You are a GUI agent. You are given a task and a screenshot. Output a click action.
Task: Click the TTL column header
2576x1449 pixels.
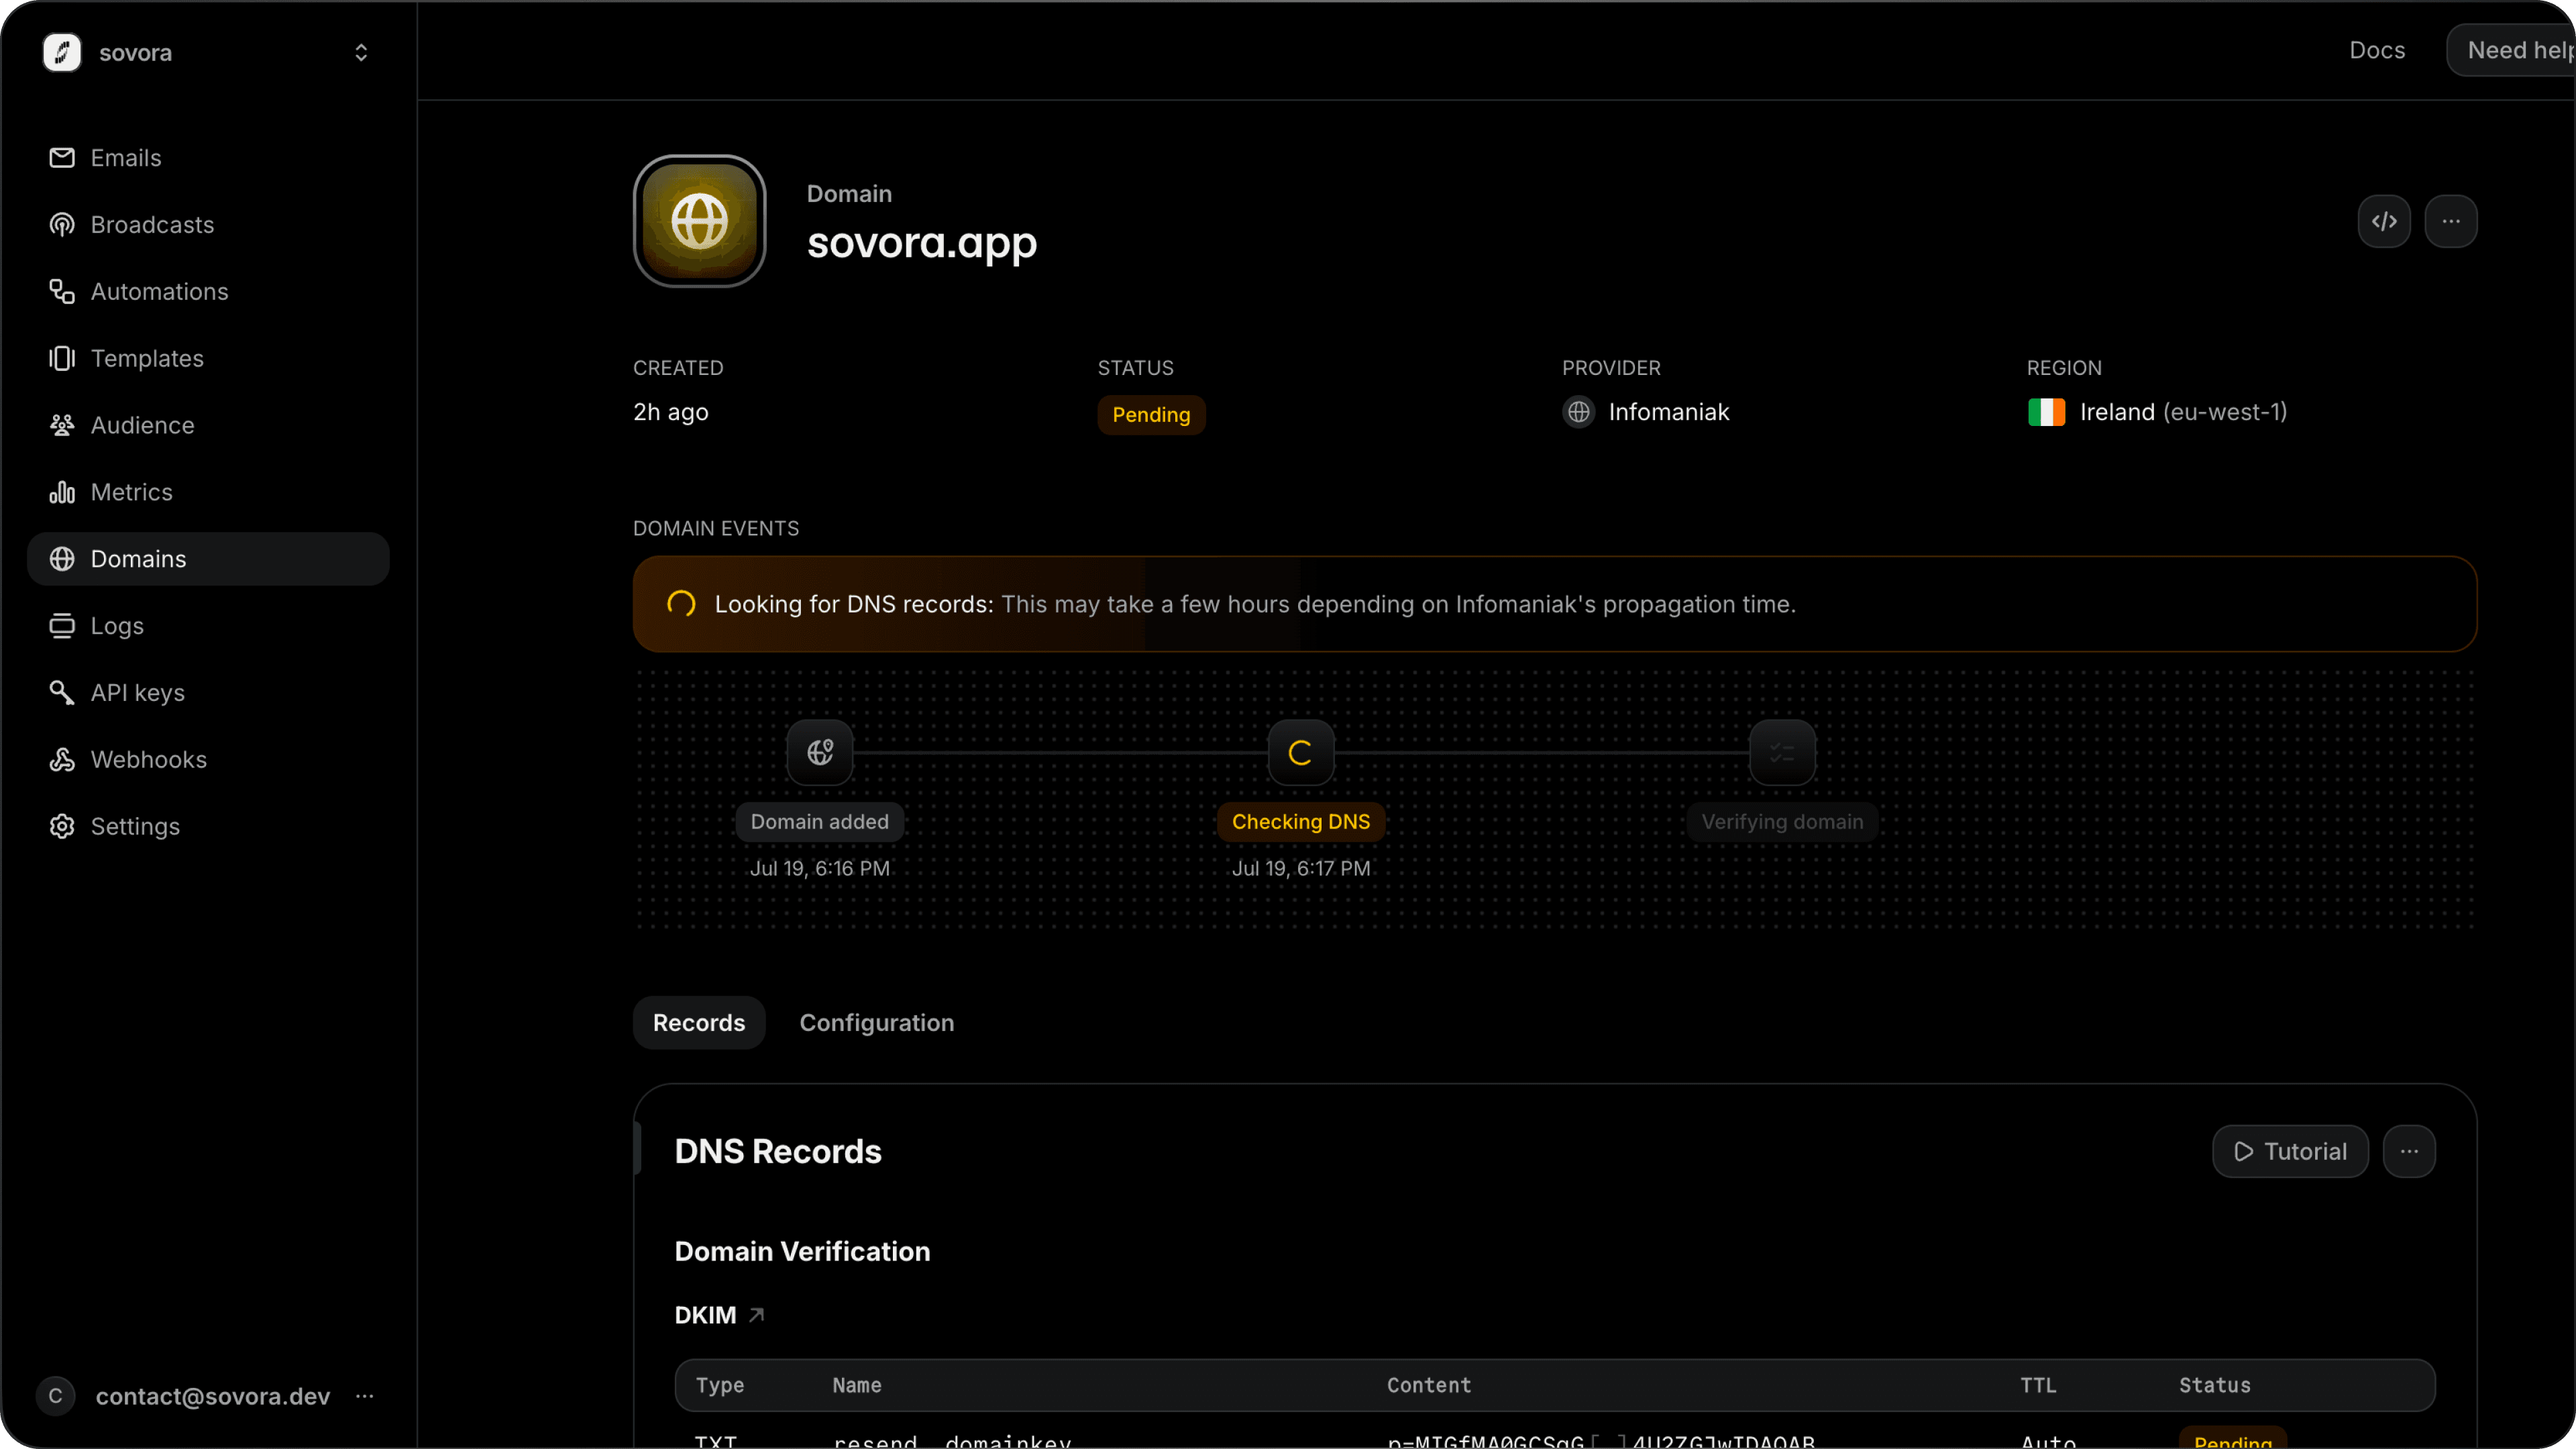tap(2038, 1385)
